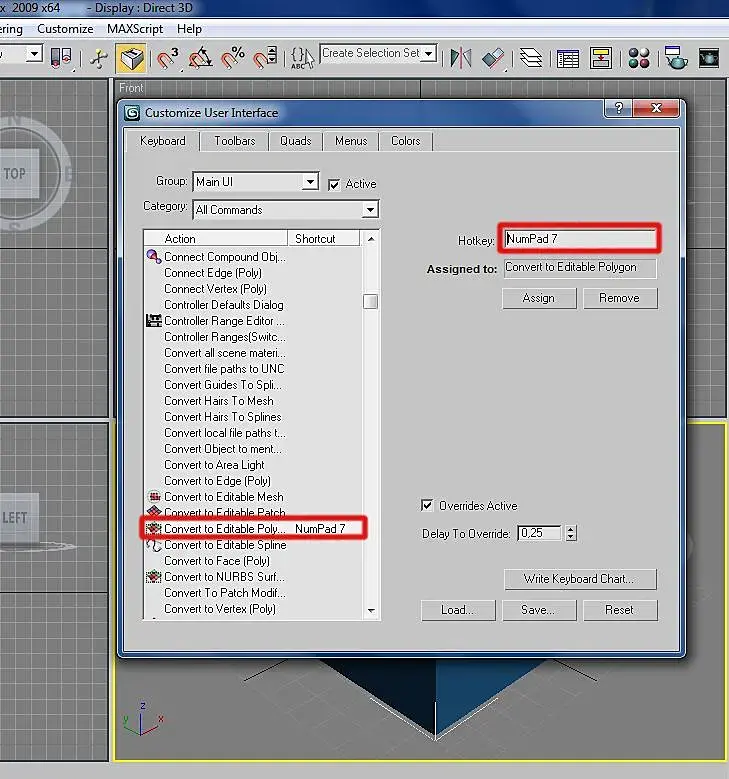The height and width of the screenshot is (779, 729).
Task: Open the Colors tab
Action: [x=405, y=141]
